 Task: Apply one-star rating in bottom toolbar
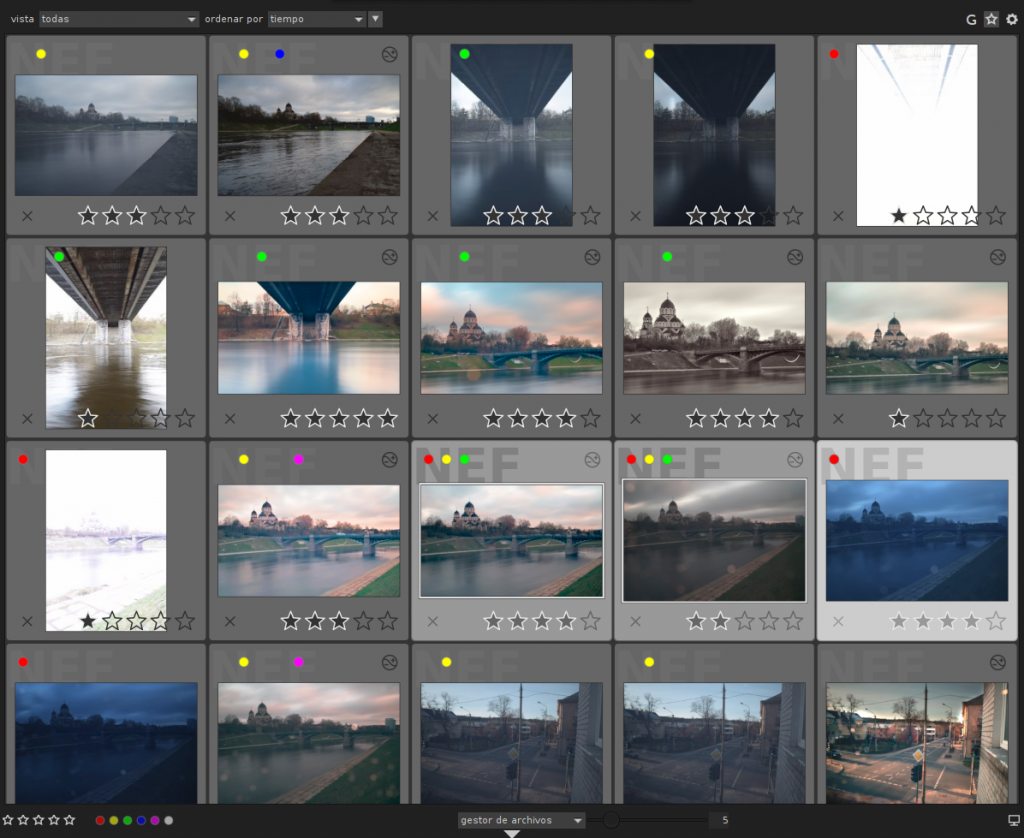tap(8, 820)
